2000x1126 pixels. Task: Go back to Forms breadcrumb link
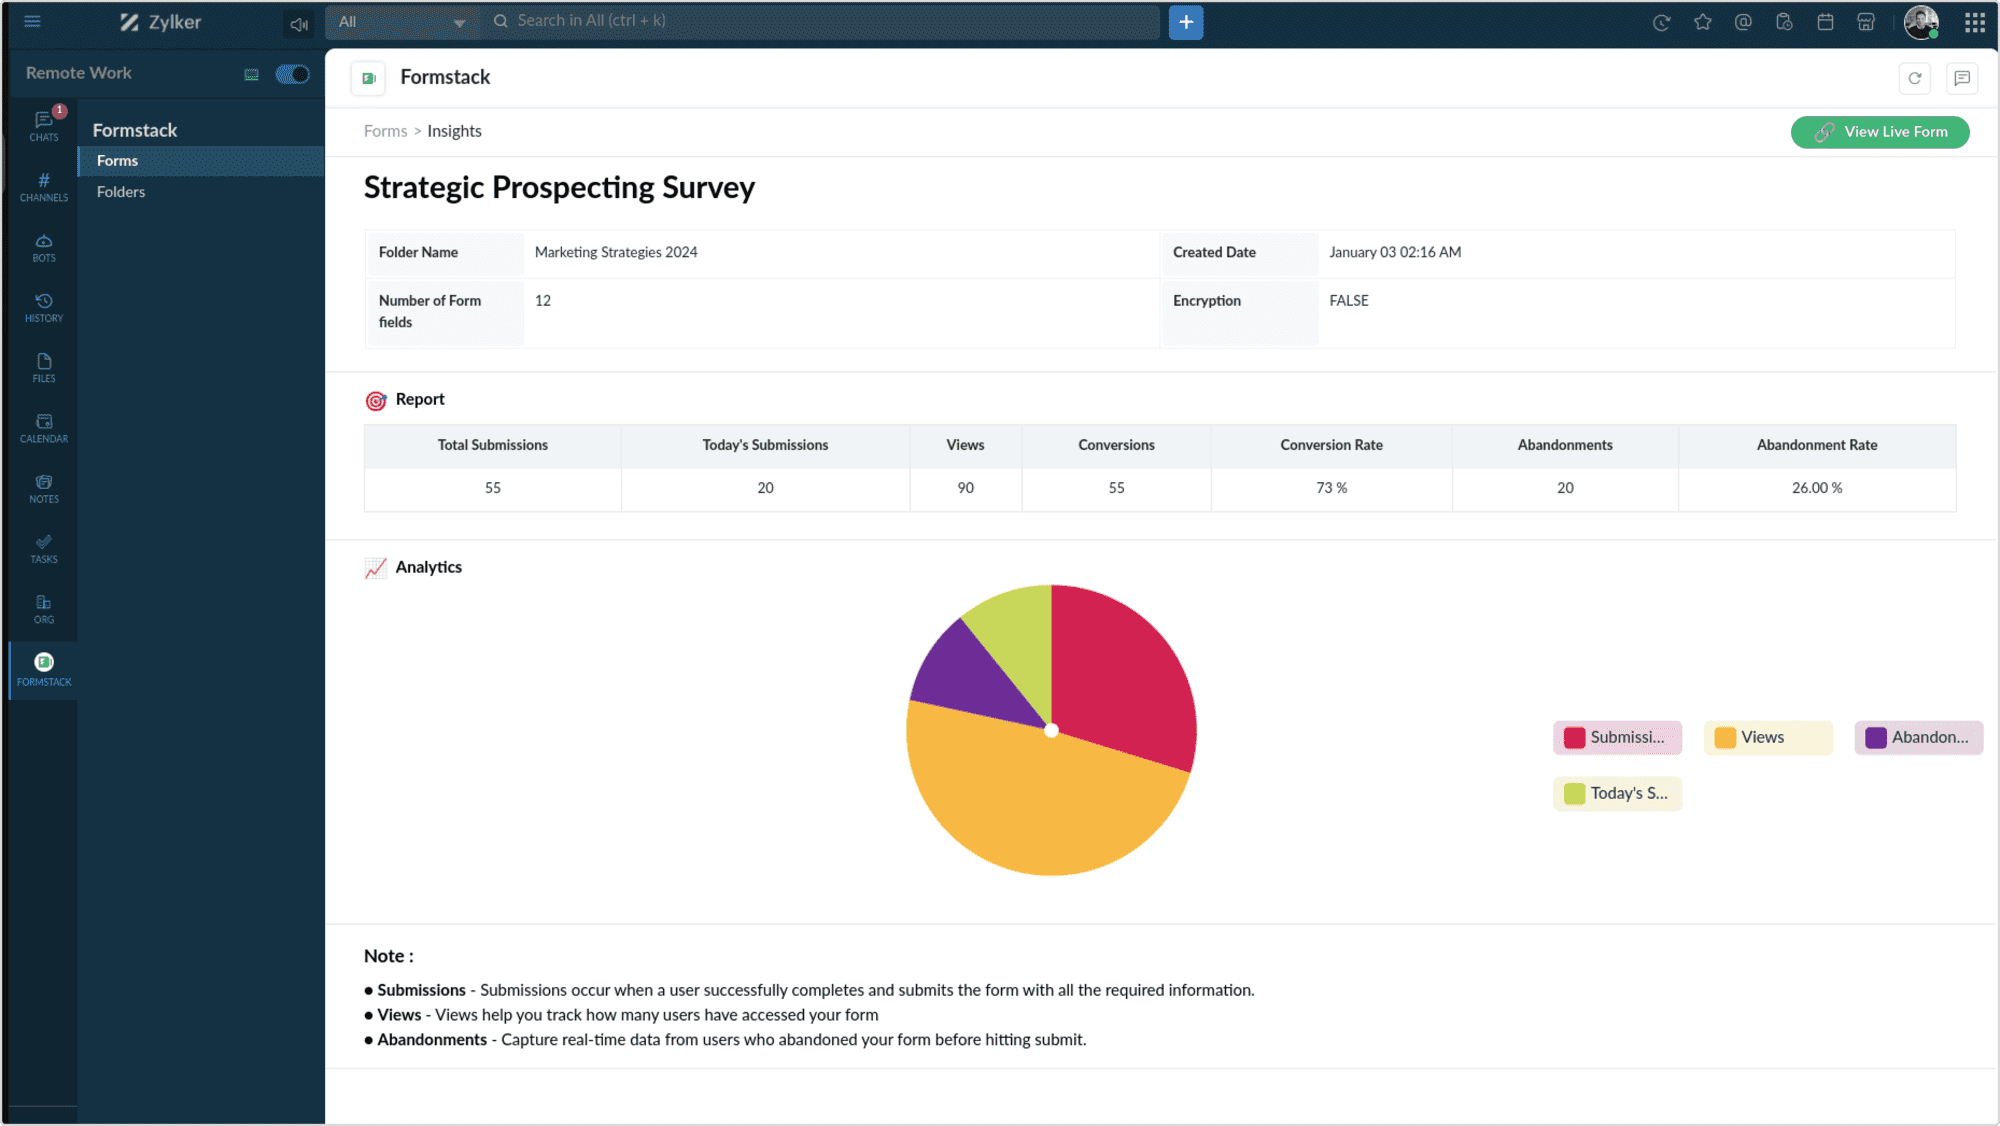385,131
